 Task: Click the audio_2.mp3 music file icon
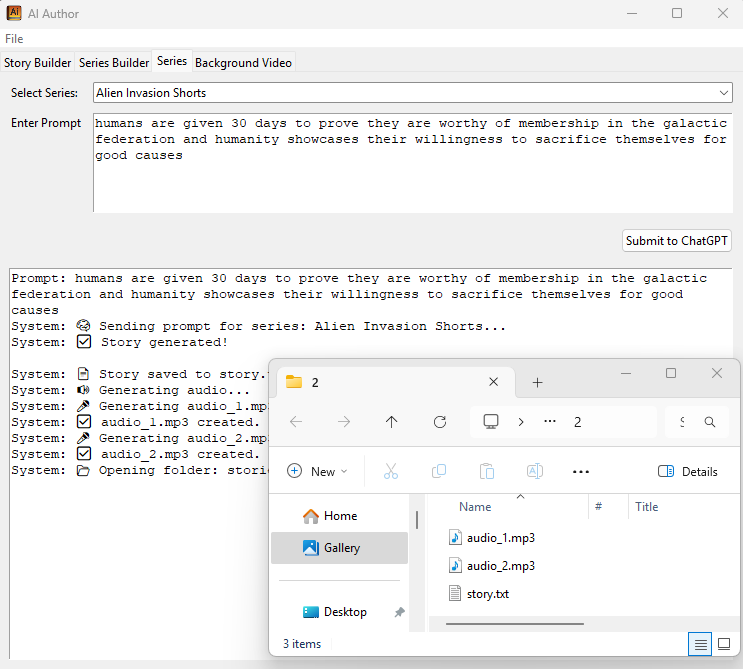[455, 565]
